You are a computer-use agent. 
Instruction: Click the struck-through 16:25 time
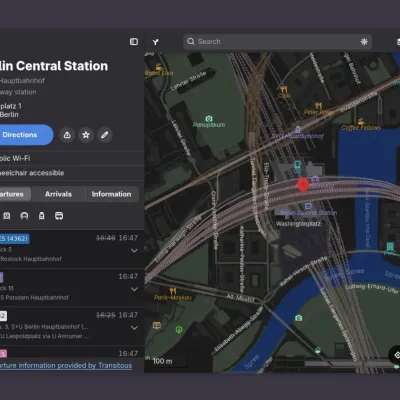tap(106, 315)
